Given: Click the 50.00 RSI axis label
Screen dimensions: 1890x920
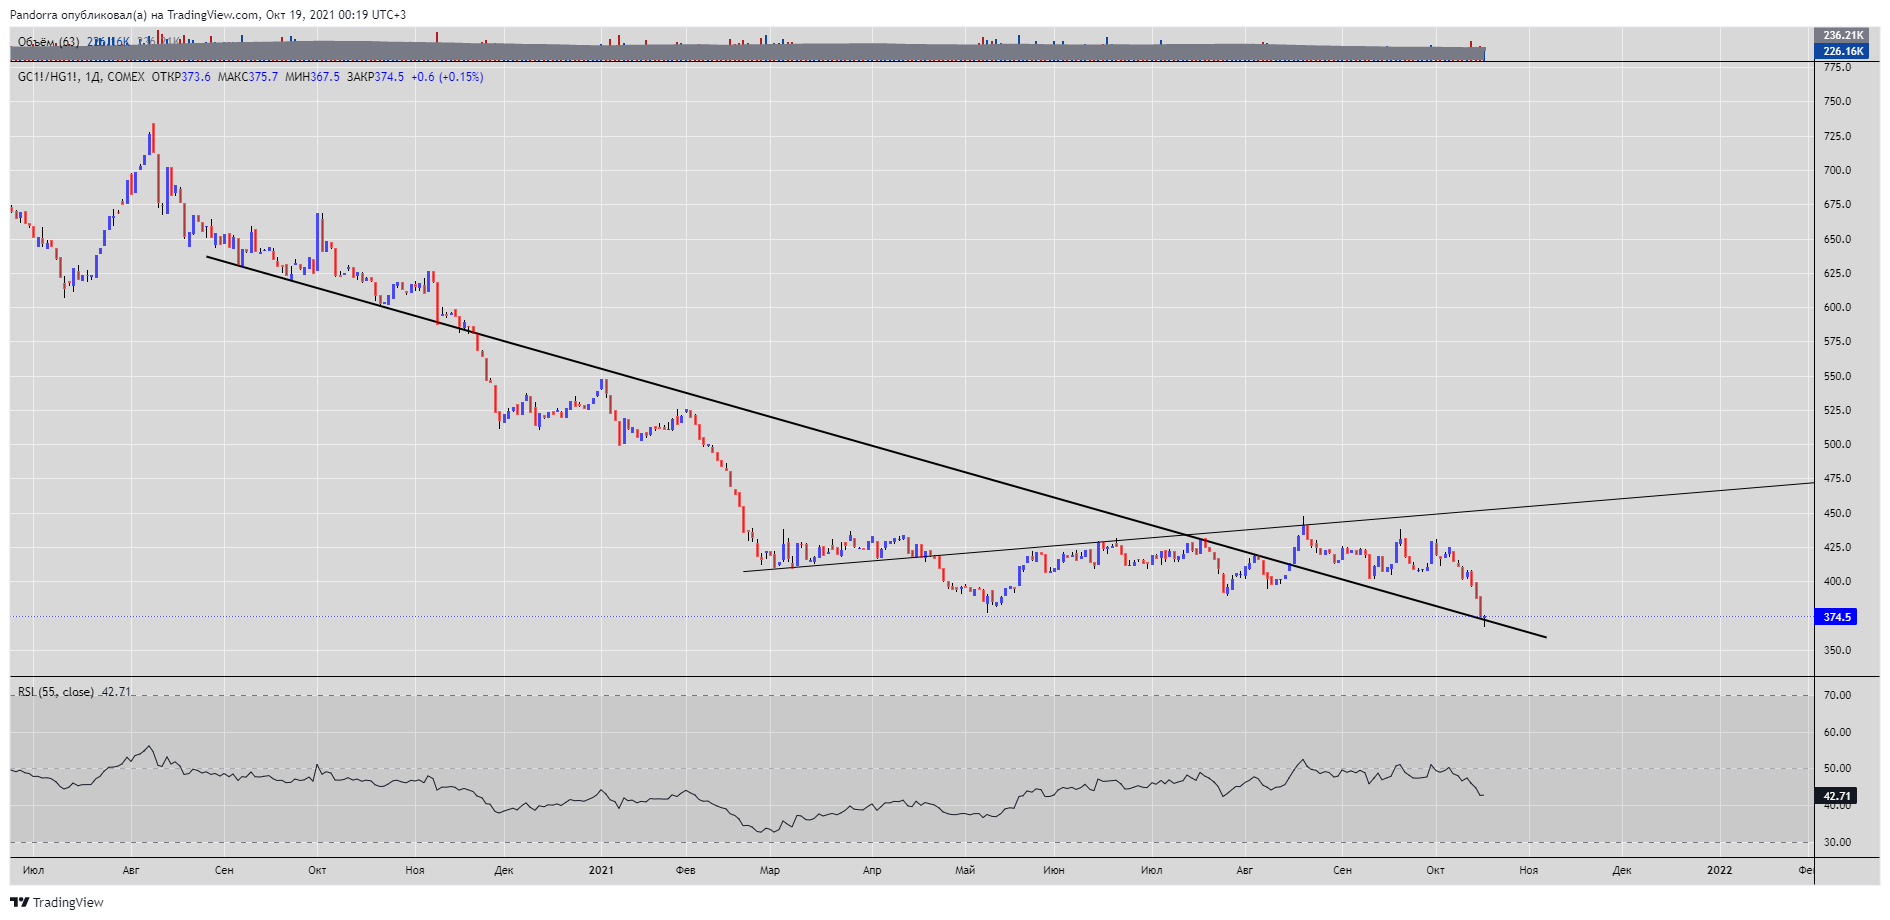Looking at the screenshot, I should coord(1837,768).
